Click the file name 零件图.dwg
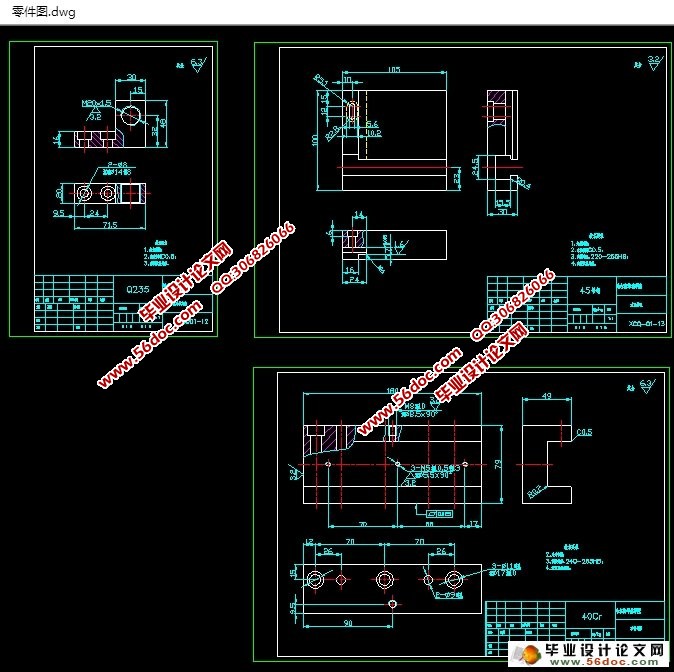The image size is (674, 672). click(x=43, y=12)
